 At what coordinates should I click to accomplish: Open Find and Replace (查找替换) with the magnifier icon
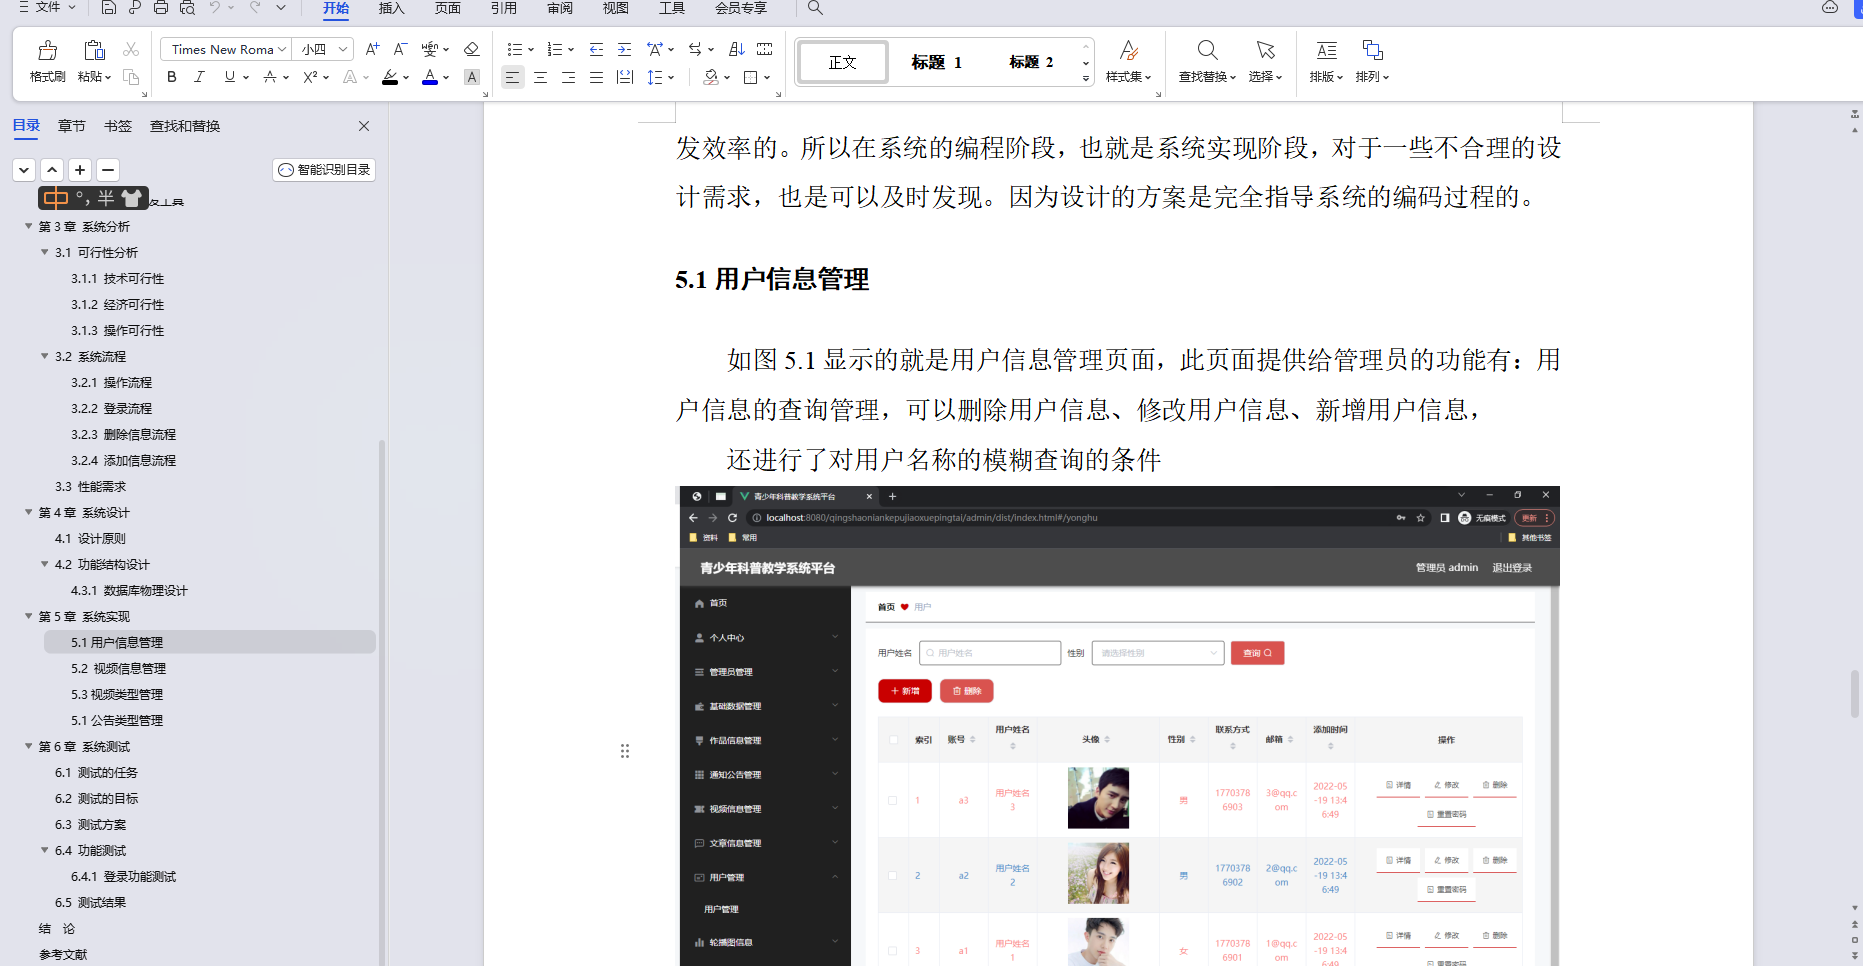click(1207, 50)
